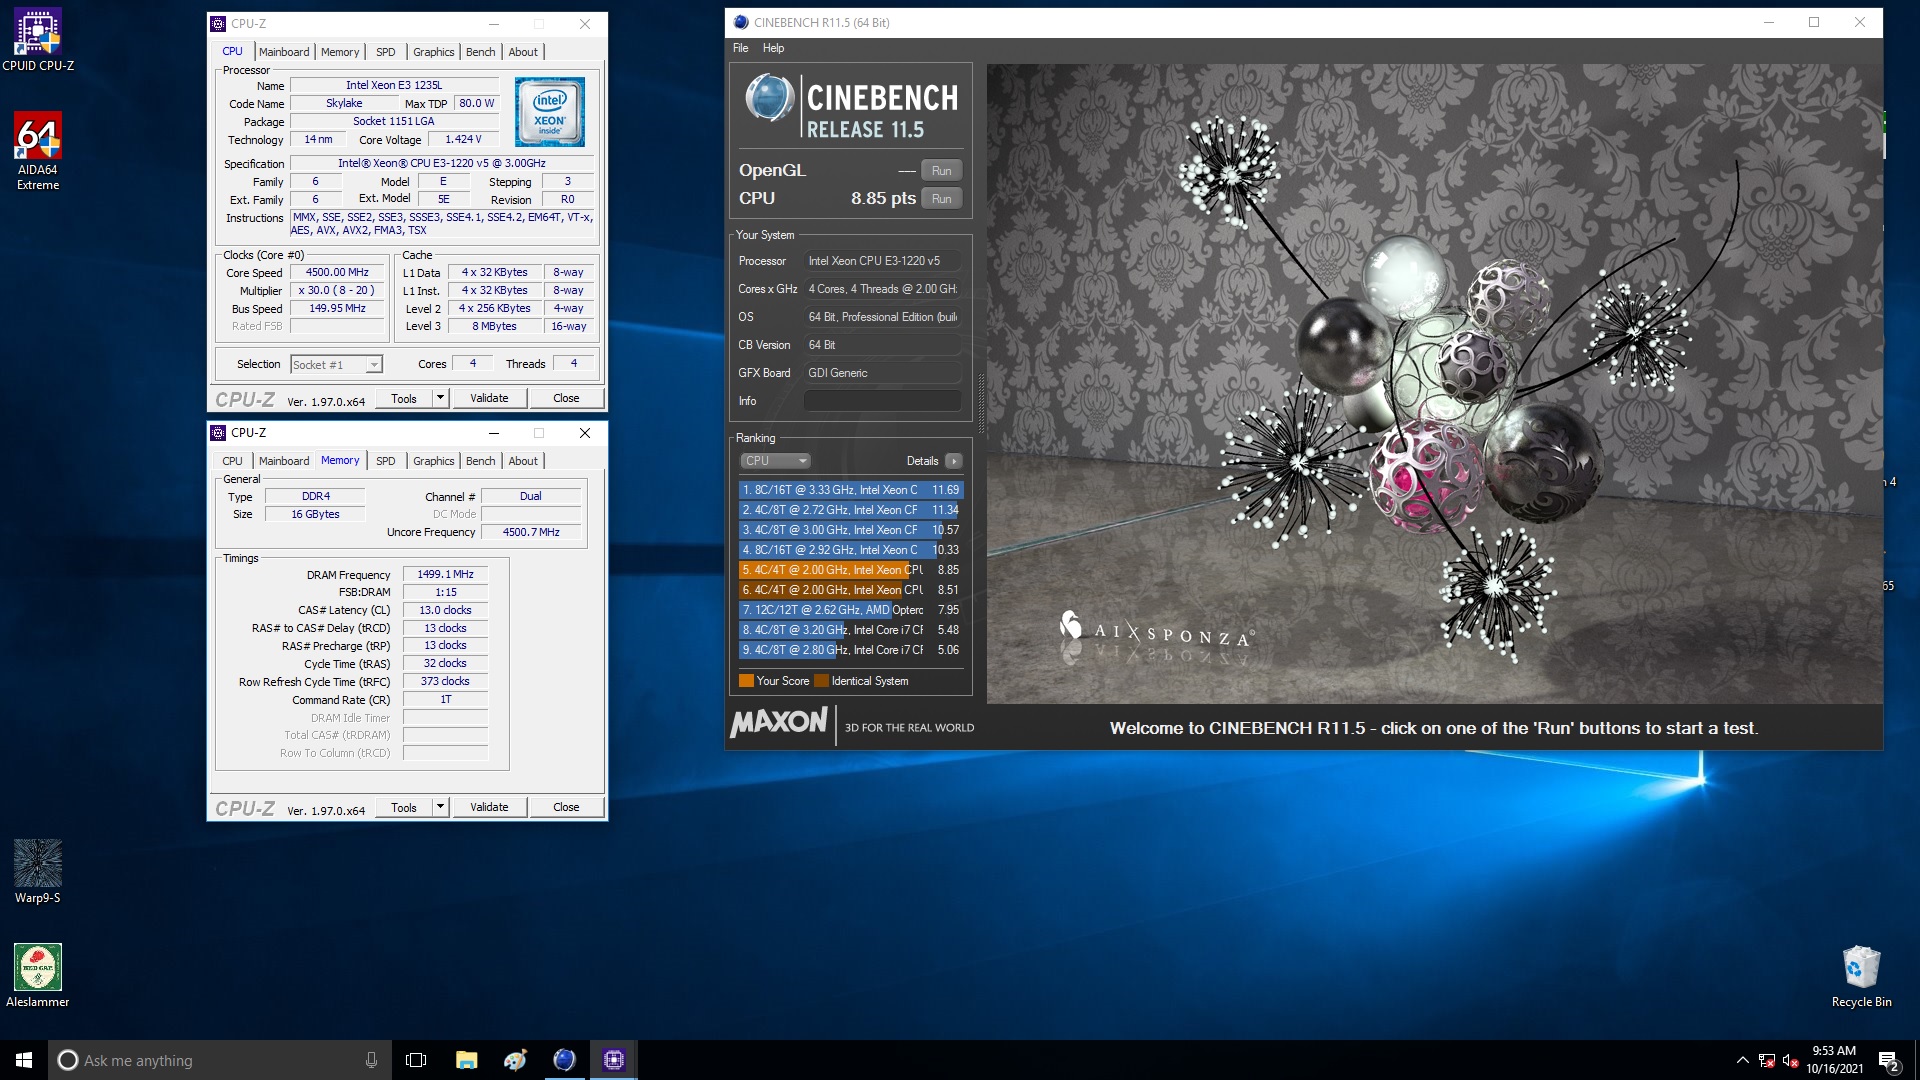
Task: Click the Your Score orange legend swatch
Action: coord(746,681)
